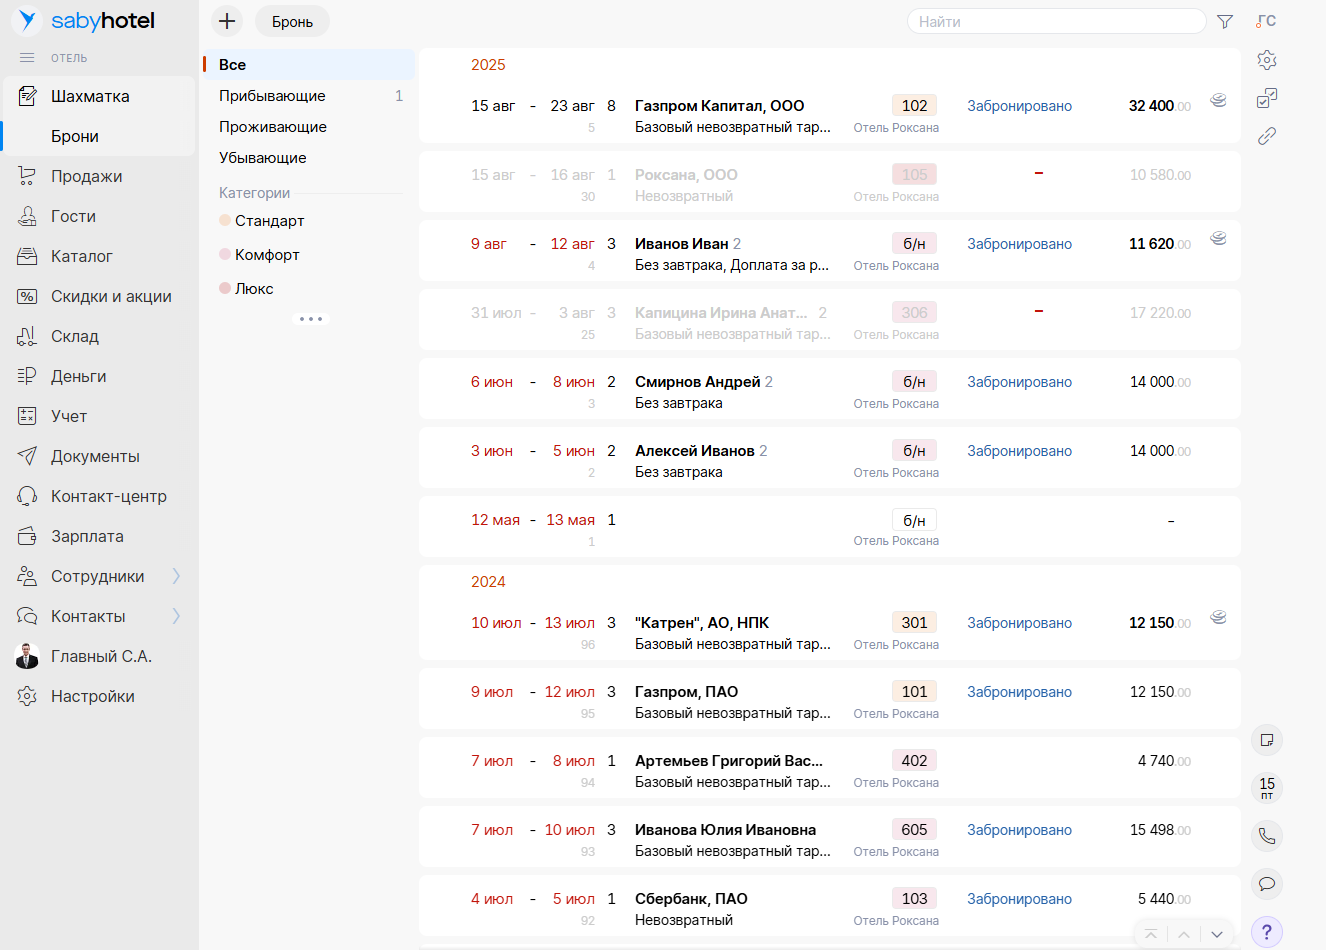The width and height of the screenshot is (1326, 950).
Task: Open the chat messages bubble icon
Action: (x=1267, y=884)
